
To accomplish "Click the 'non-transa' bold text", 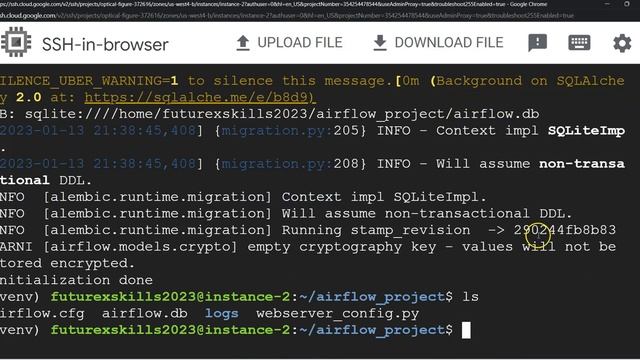I will pyautogui.click(x=582, y=164).
